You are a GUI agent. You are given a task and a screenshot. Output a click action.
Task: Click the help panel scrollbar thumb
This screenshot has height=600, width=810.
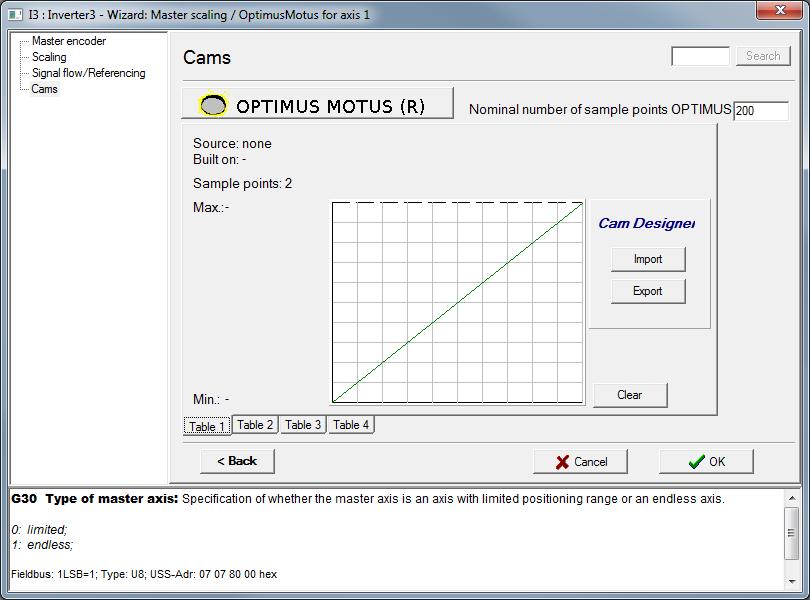coord(791,533)
